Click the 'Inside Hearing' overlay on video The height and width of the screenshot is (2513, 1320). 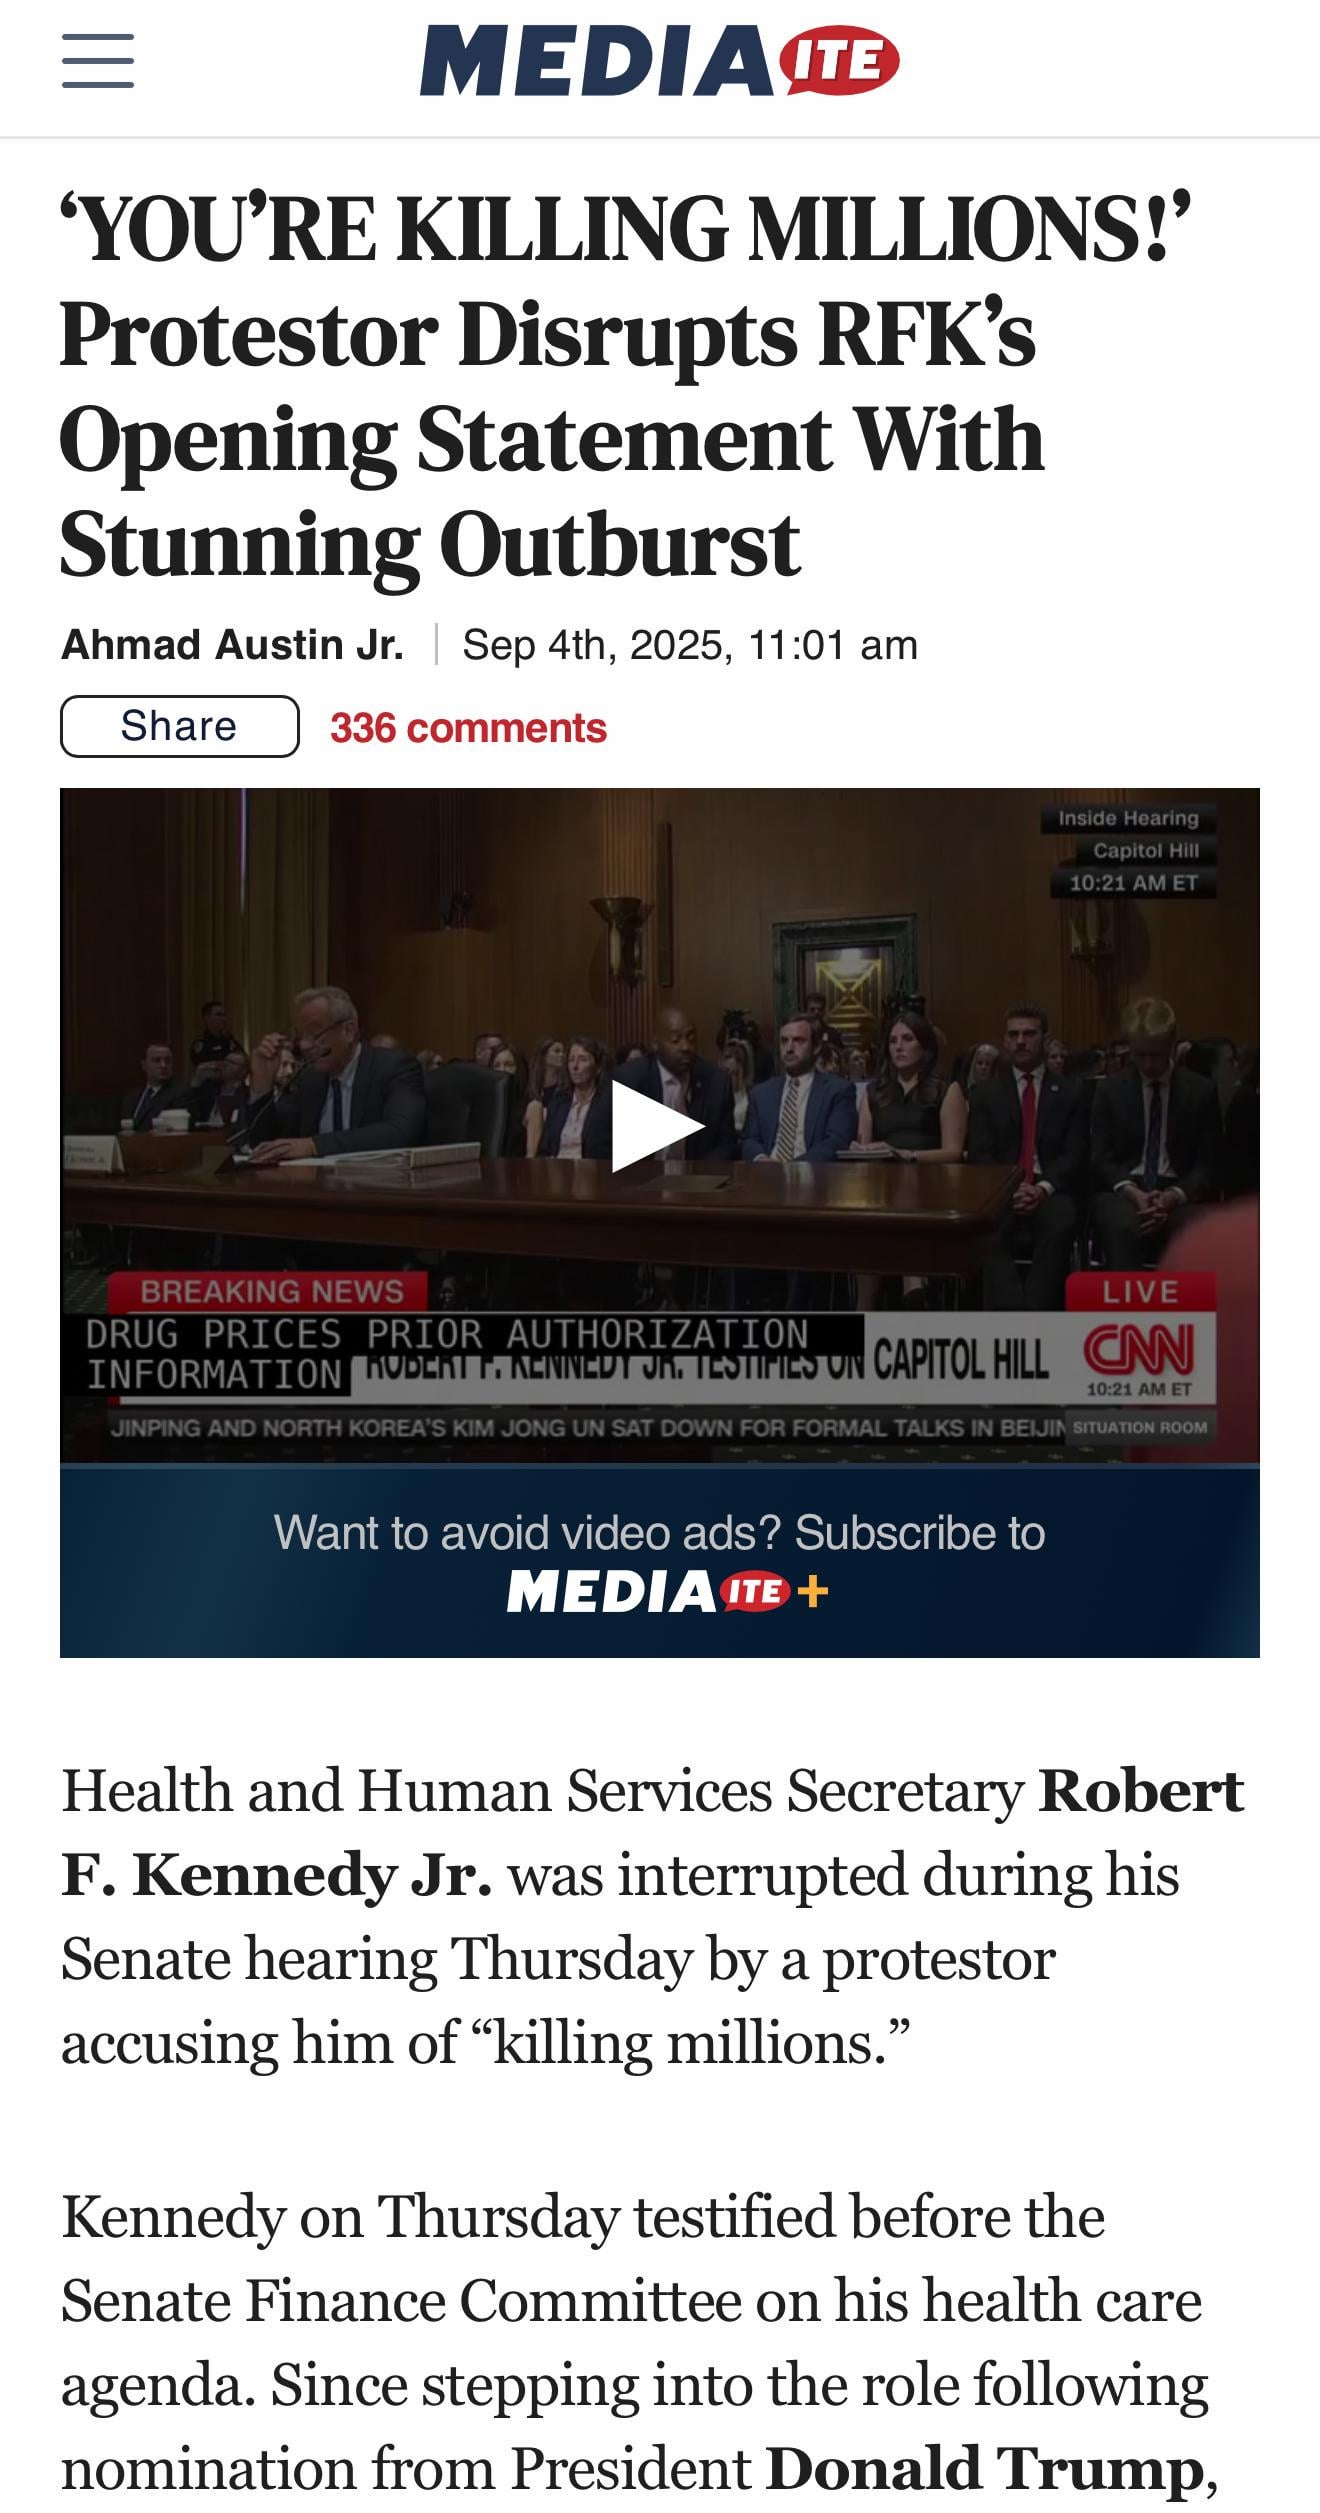coord(1128,818)
